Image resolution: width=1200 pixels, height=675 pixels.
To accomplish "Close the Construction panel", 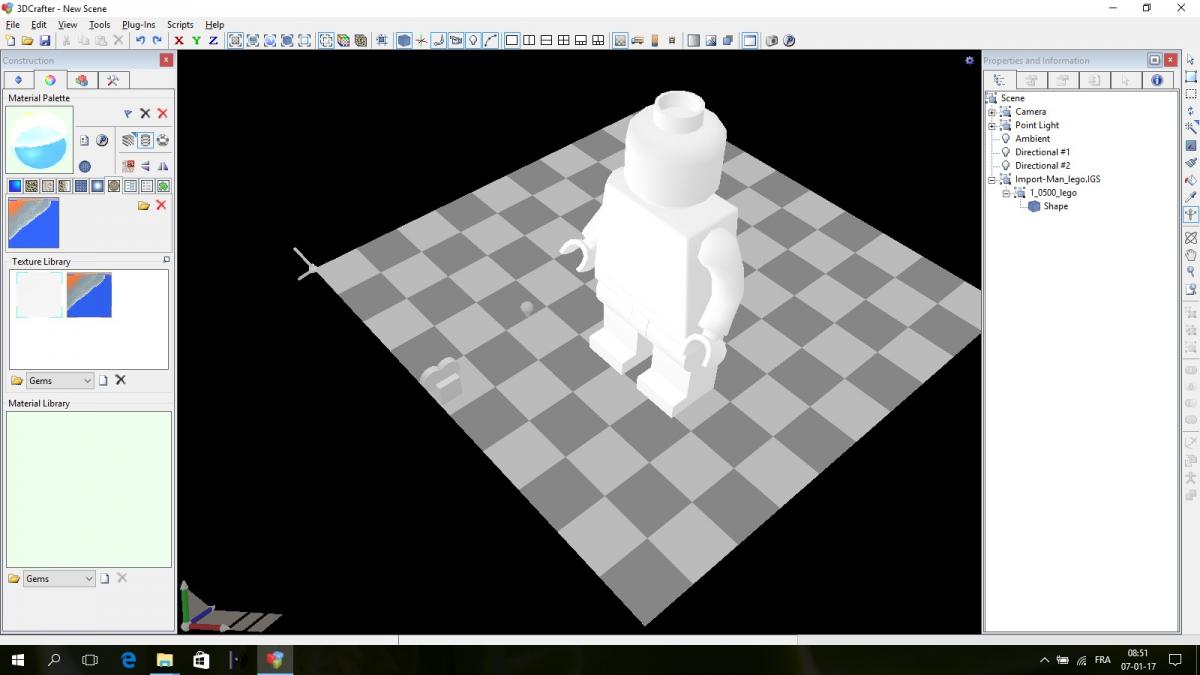I will 166,60.
